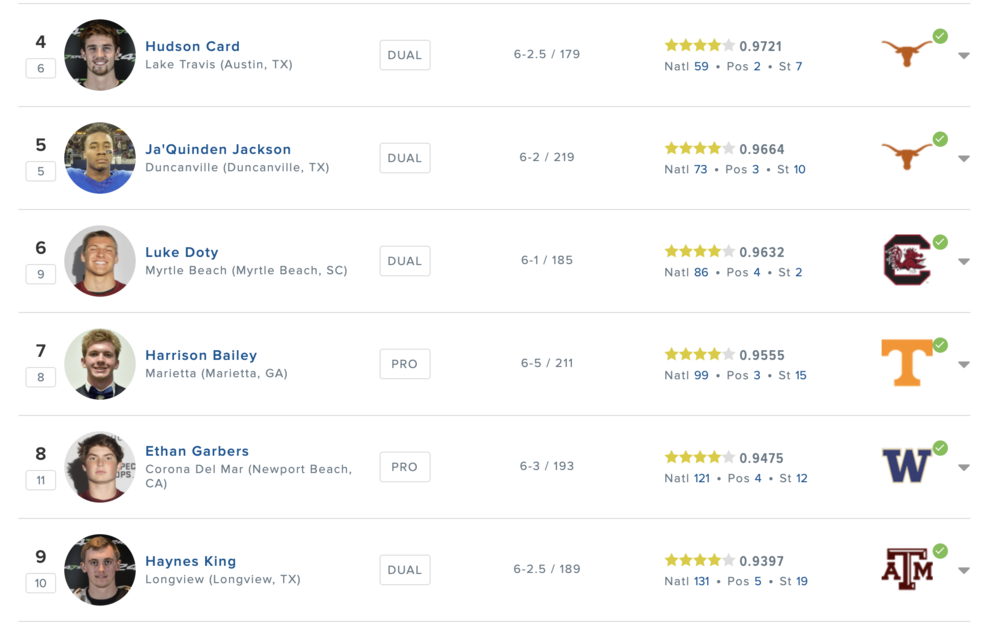Go to Luke Doty's profile page

181,252
